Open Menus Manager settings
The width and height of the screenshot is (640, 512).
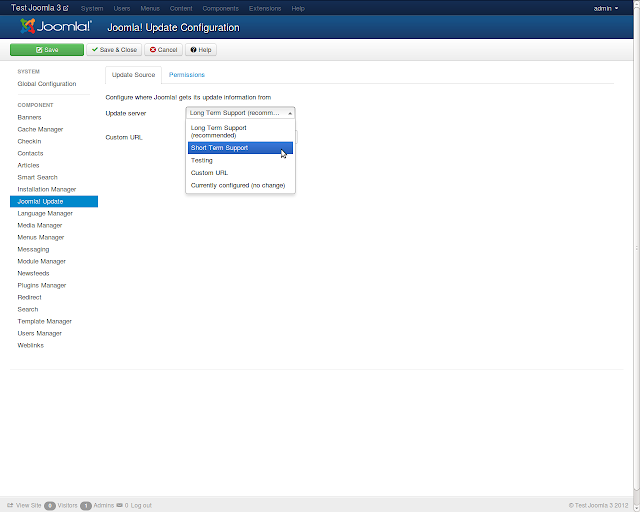pos(41,237)
